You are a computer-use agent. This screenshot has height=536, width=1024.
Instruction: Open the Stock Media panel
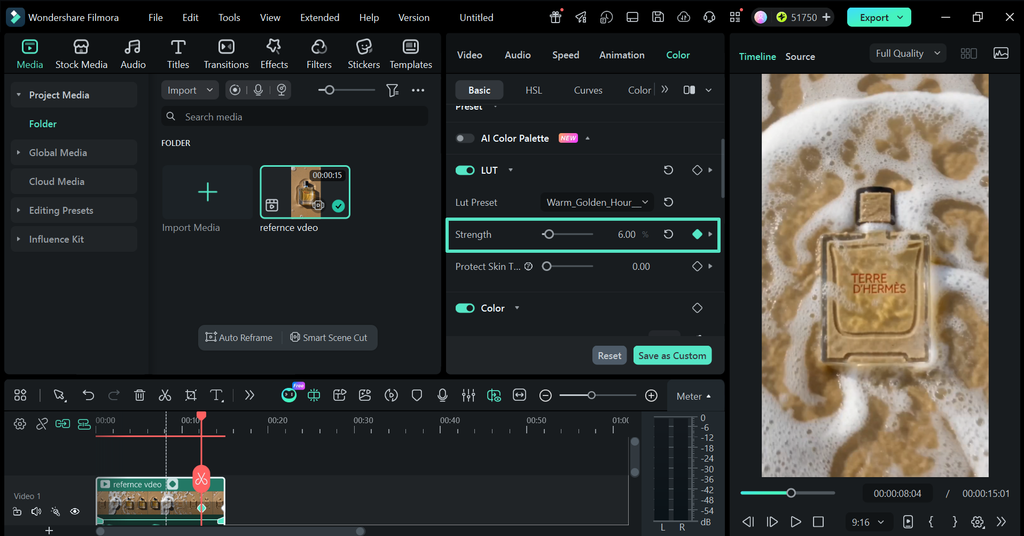(81, 54)
